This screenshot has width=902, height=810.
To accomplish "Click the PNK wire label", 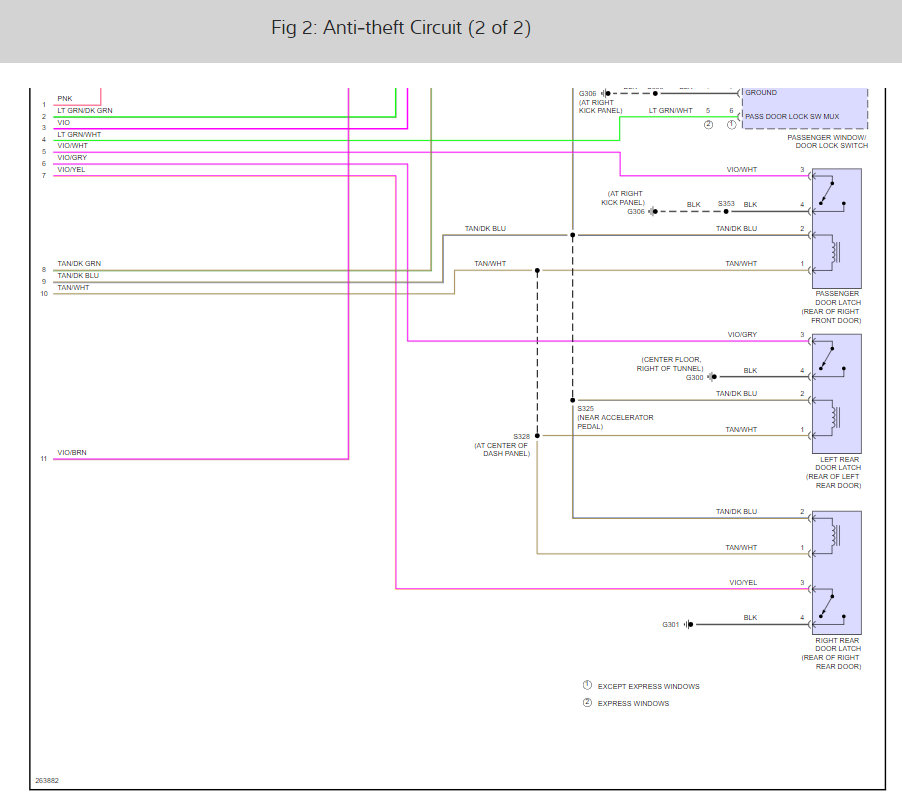I will coord(64,98).
